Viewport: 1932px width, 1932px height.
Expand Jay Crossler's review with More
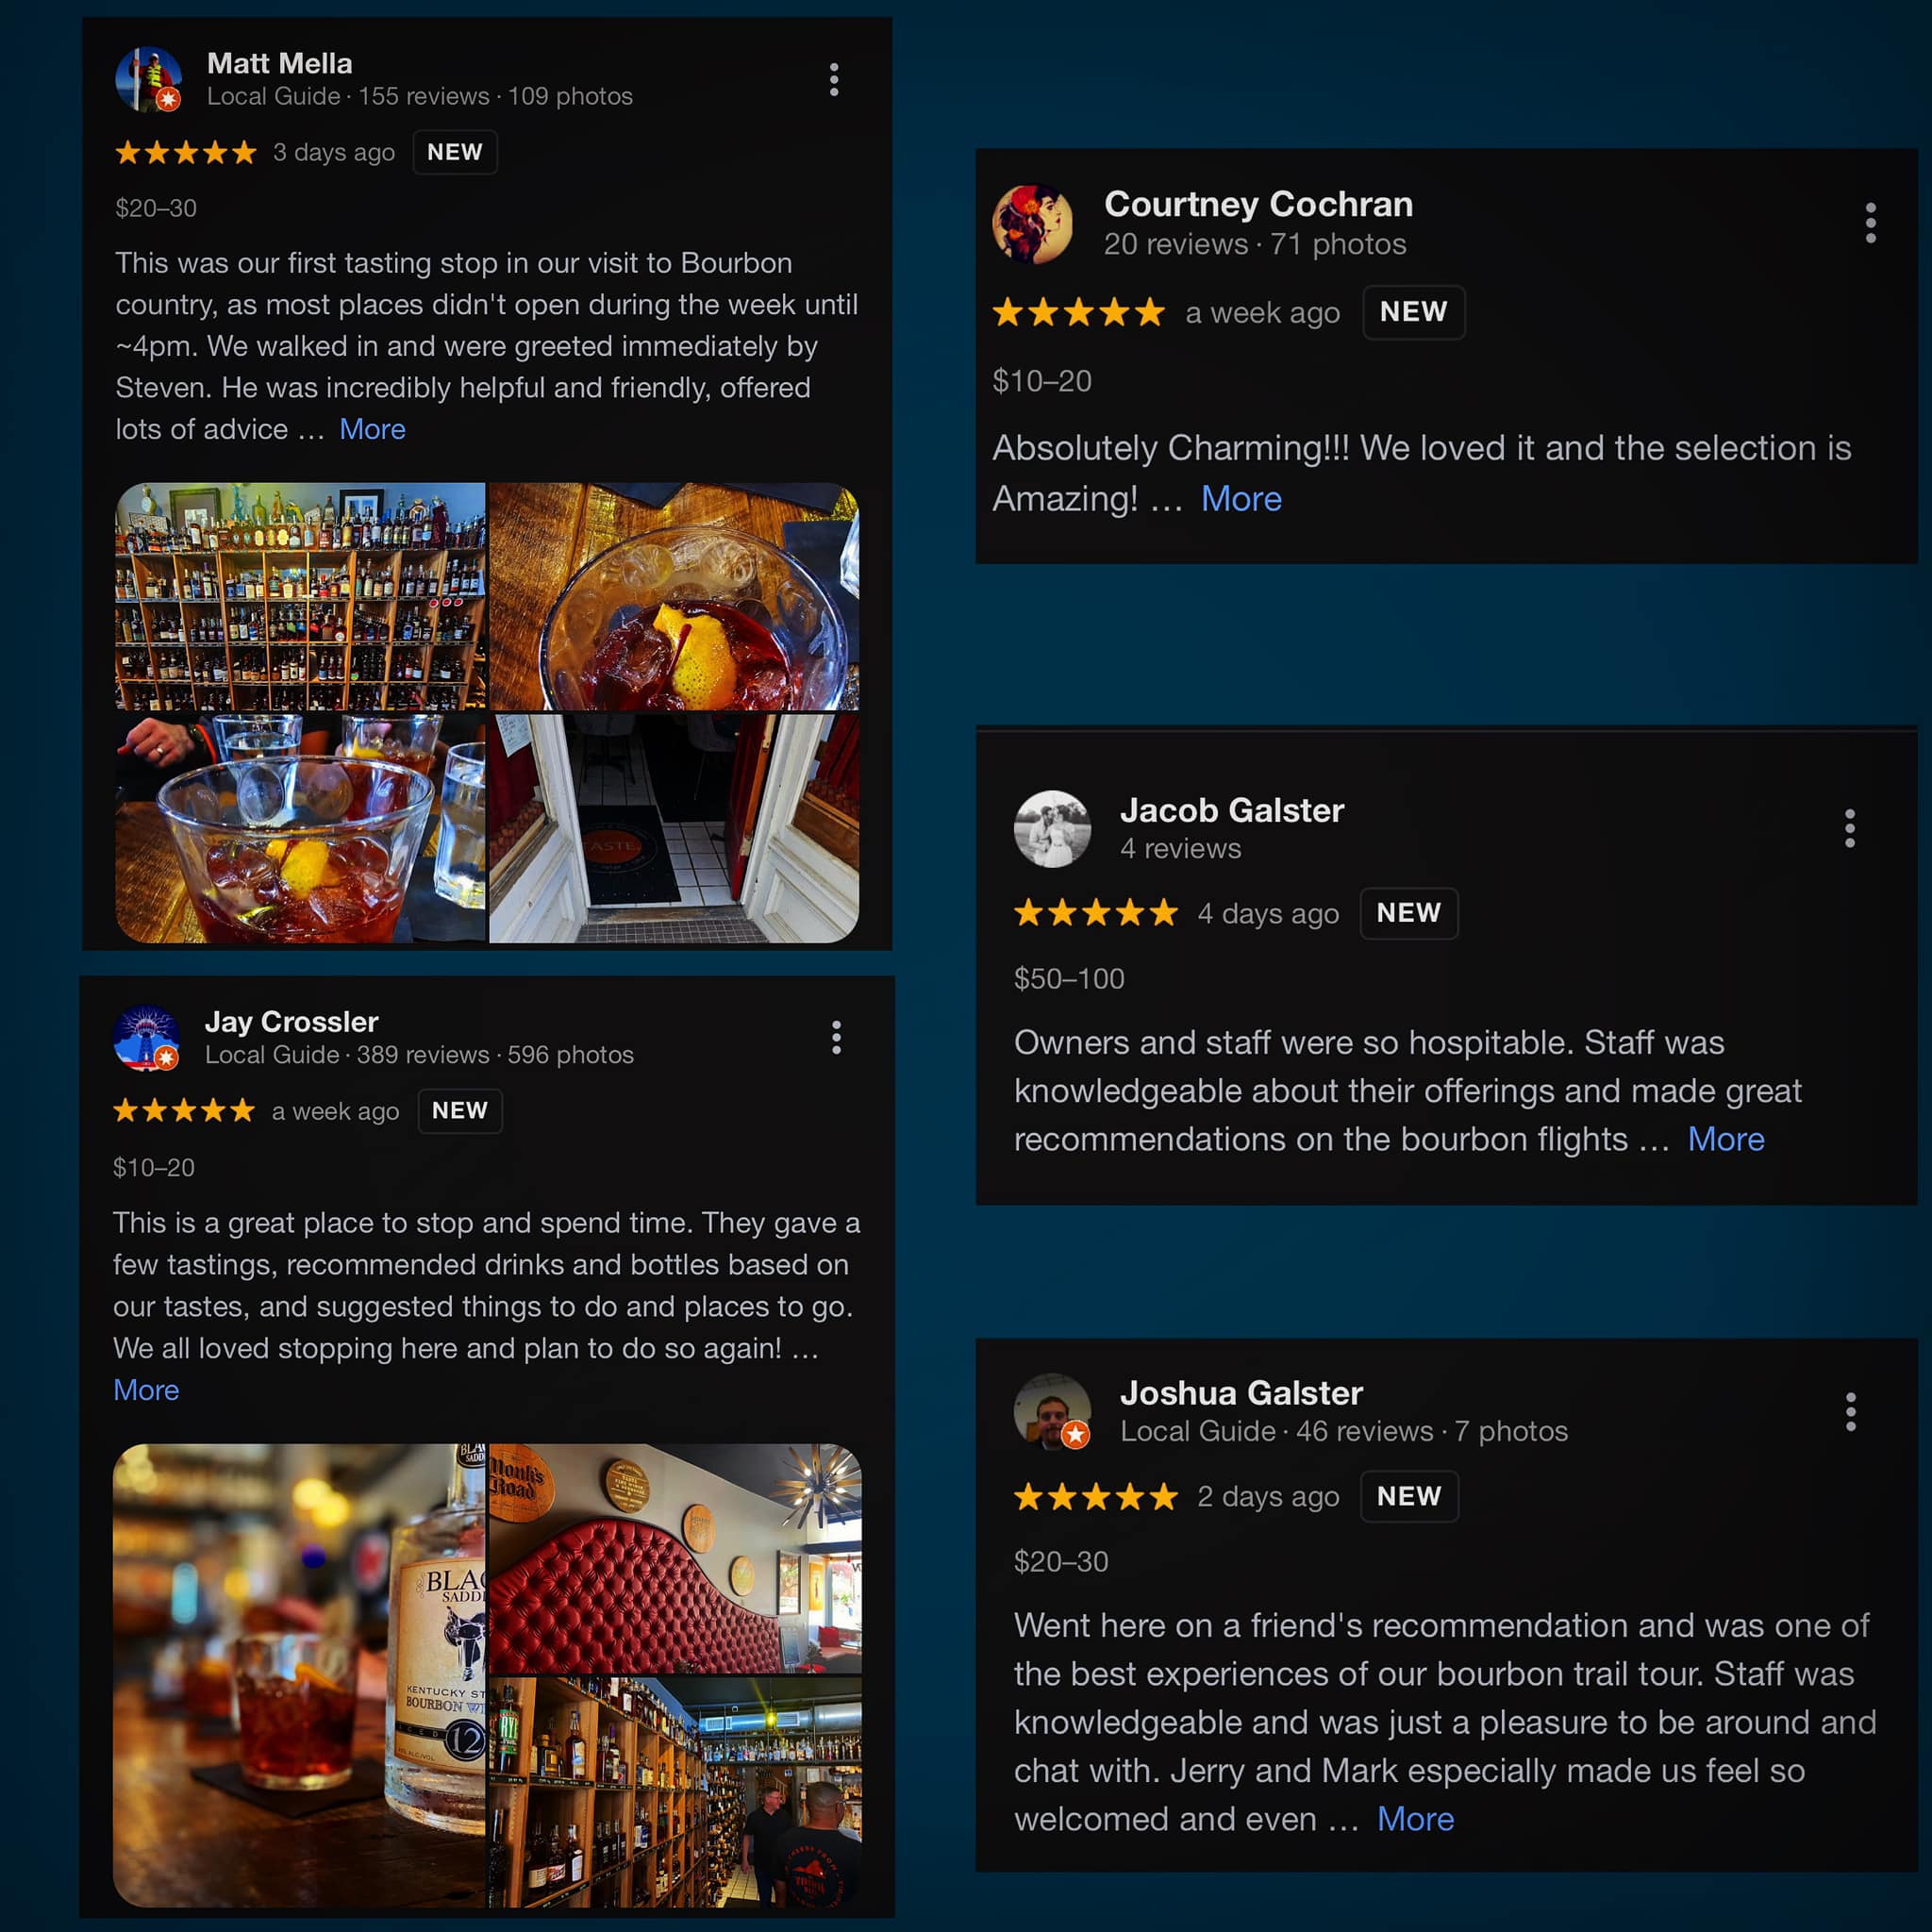coord(146,1390)
